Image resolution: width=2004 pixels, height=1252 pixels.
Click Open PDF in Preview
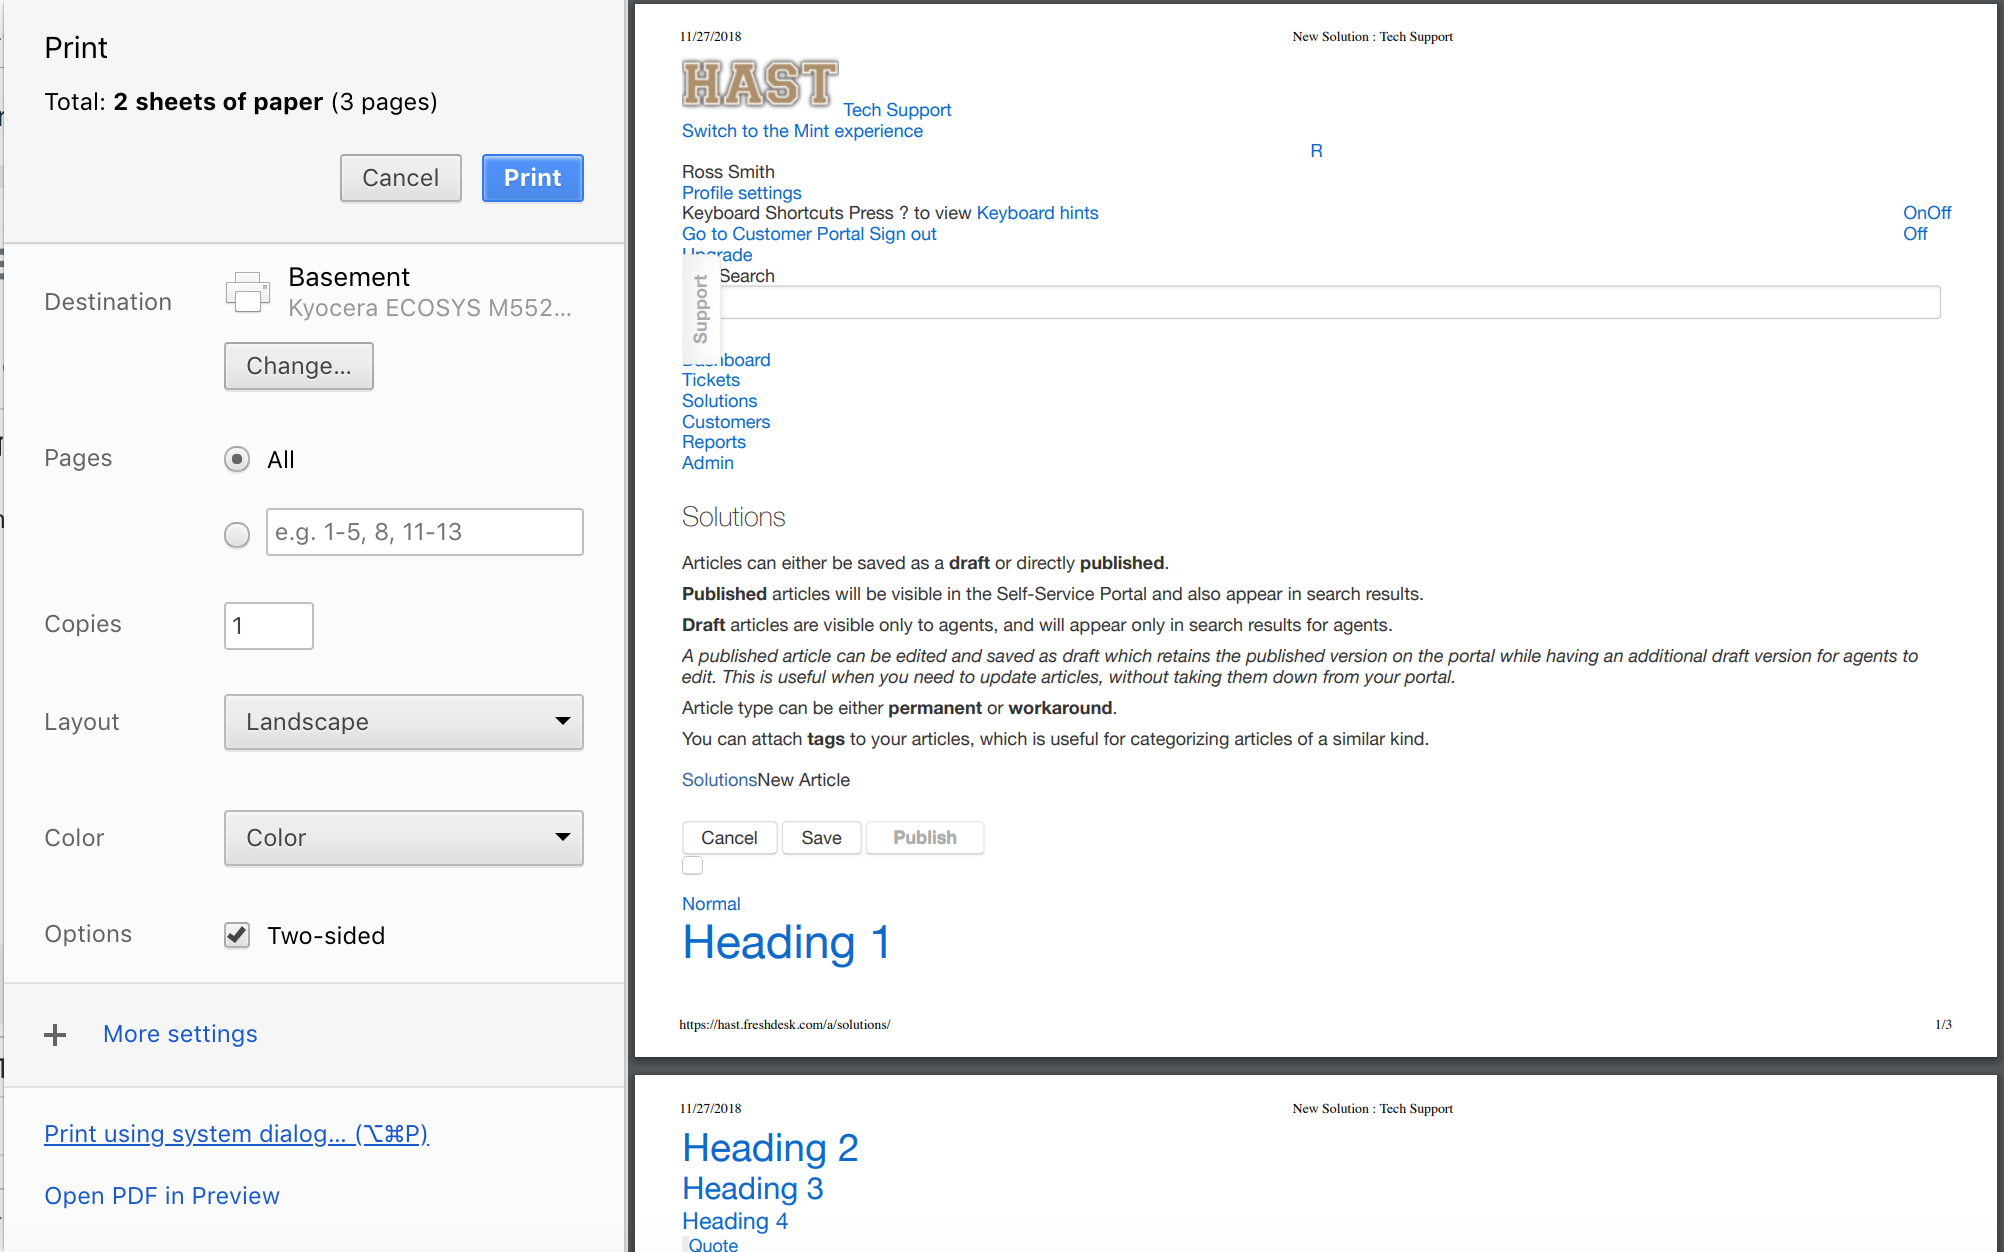coord(162,1196)
